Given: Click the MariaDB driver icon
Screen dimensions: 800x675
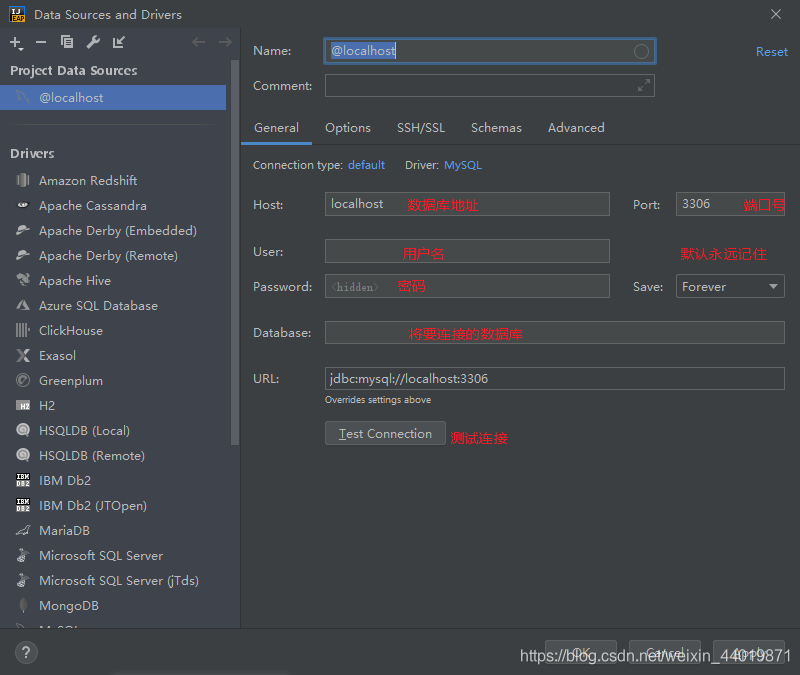Looking at the screenshot, I should click(23, 531).
